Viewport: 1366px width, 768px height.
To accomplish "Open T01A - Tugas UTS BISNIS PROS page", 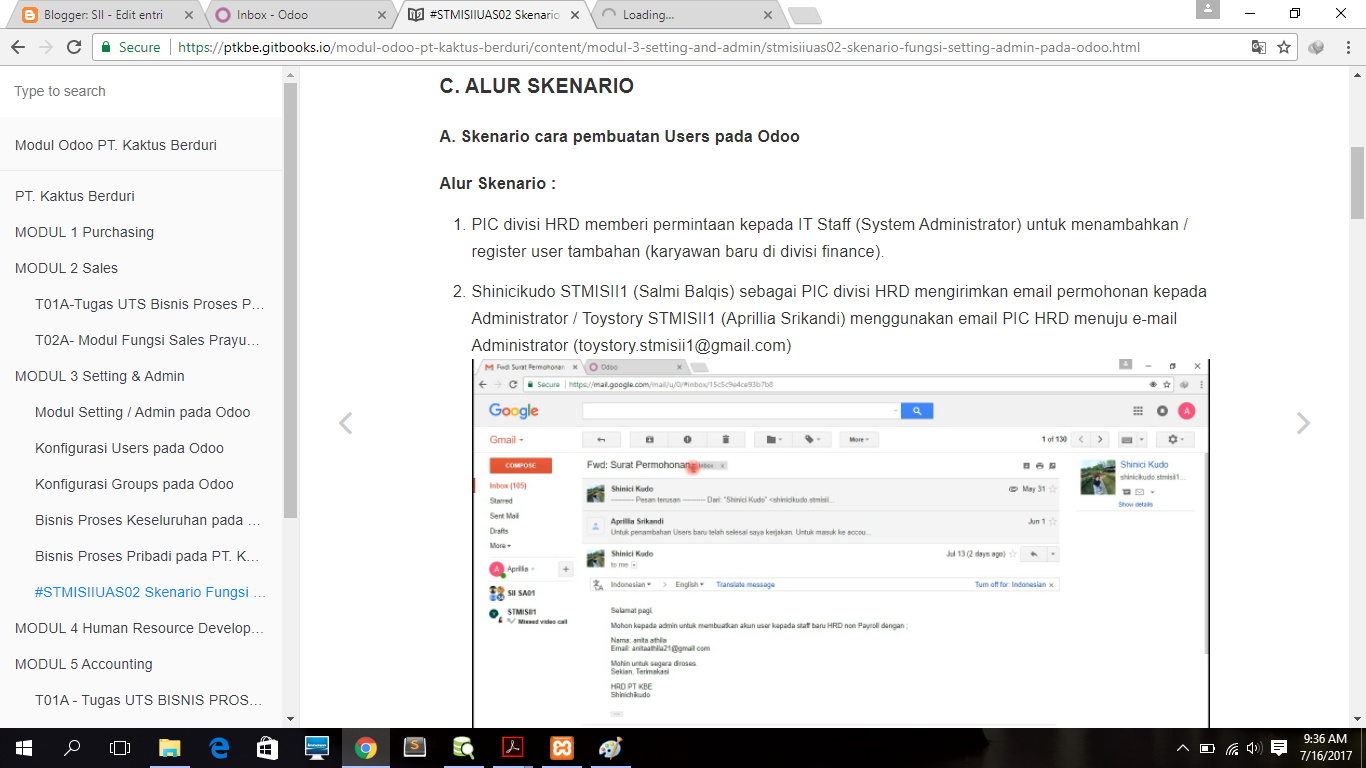I will 149,700.
